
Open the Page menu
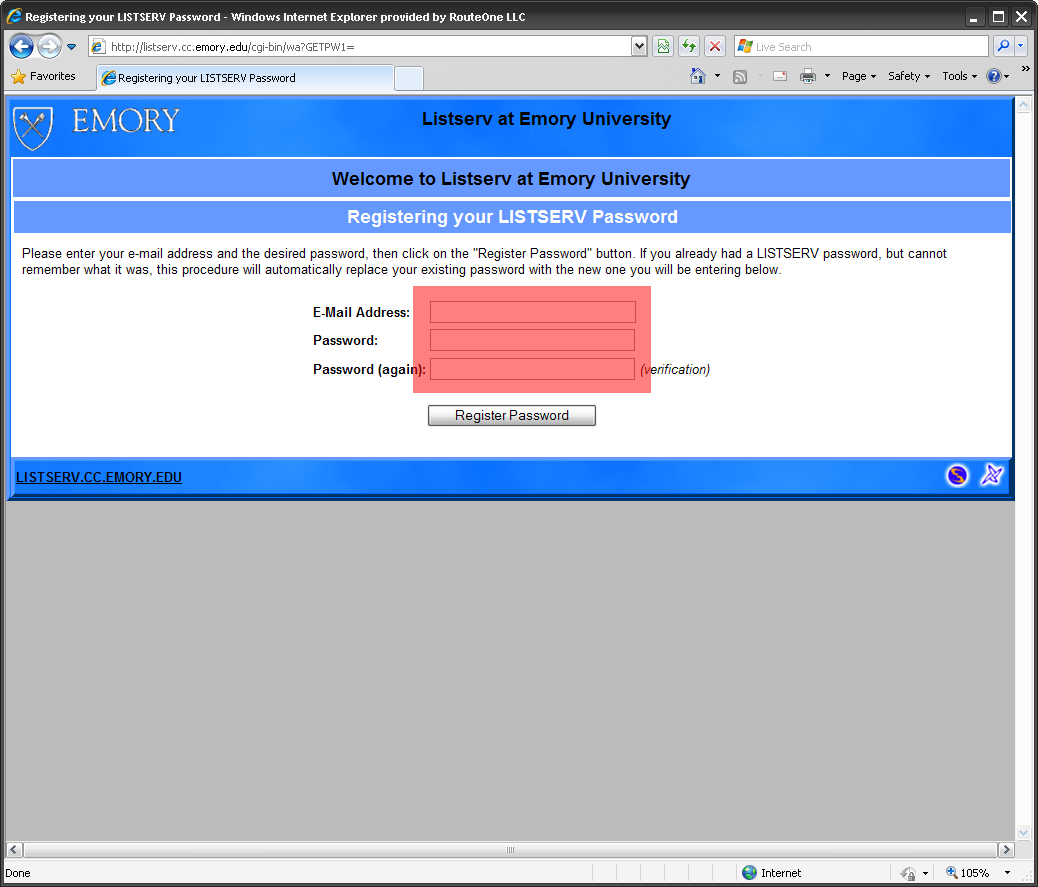coord(859,76)
